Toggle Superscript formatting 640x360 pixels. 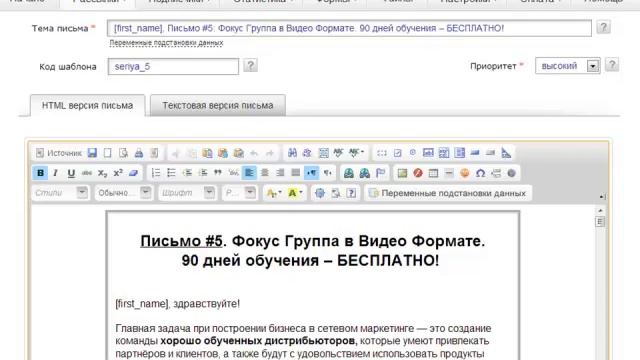point(118,173)
